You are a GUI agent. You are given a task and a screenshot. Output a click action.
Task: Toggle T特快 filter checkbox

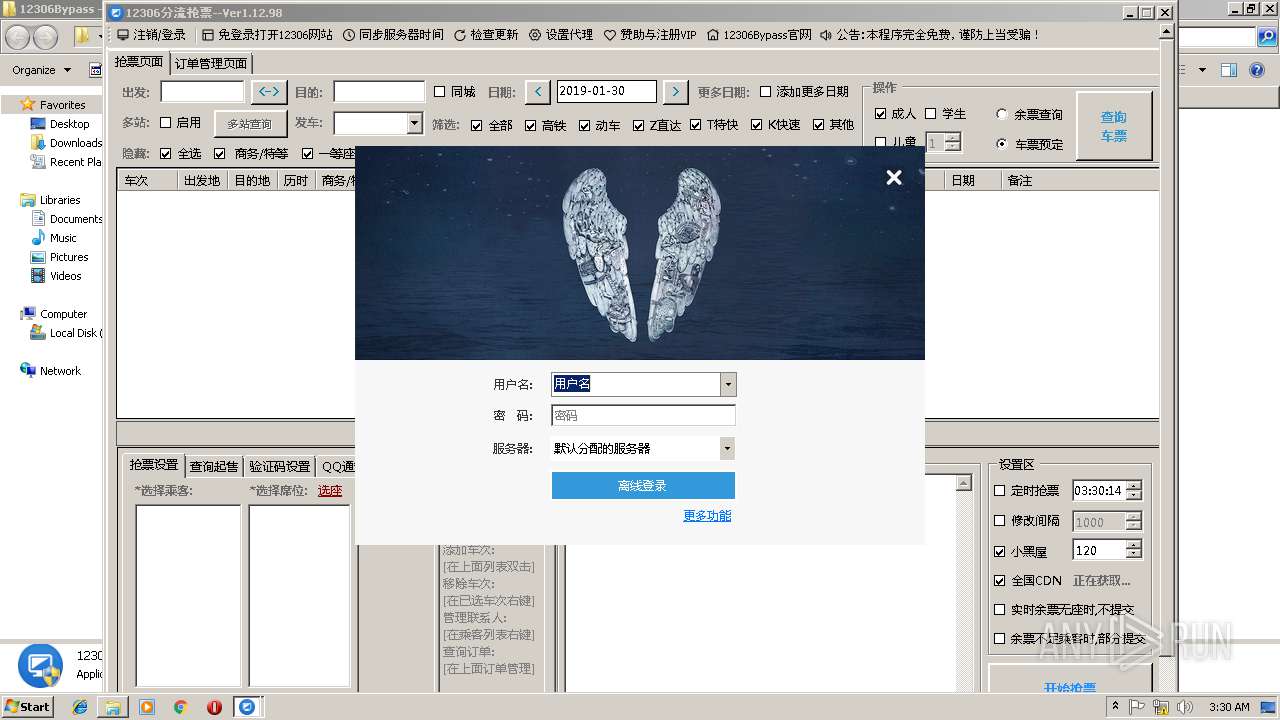pyautogui.click(x=714, y=125)
